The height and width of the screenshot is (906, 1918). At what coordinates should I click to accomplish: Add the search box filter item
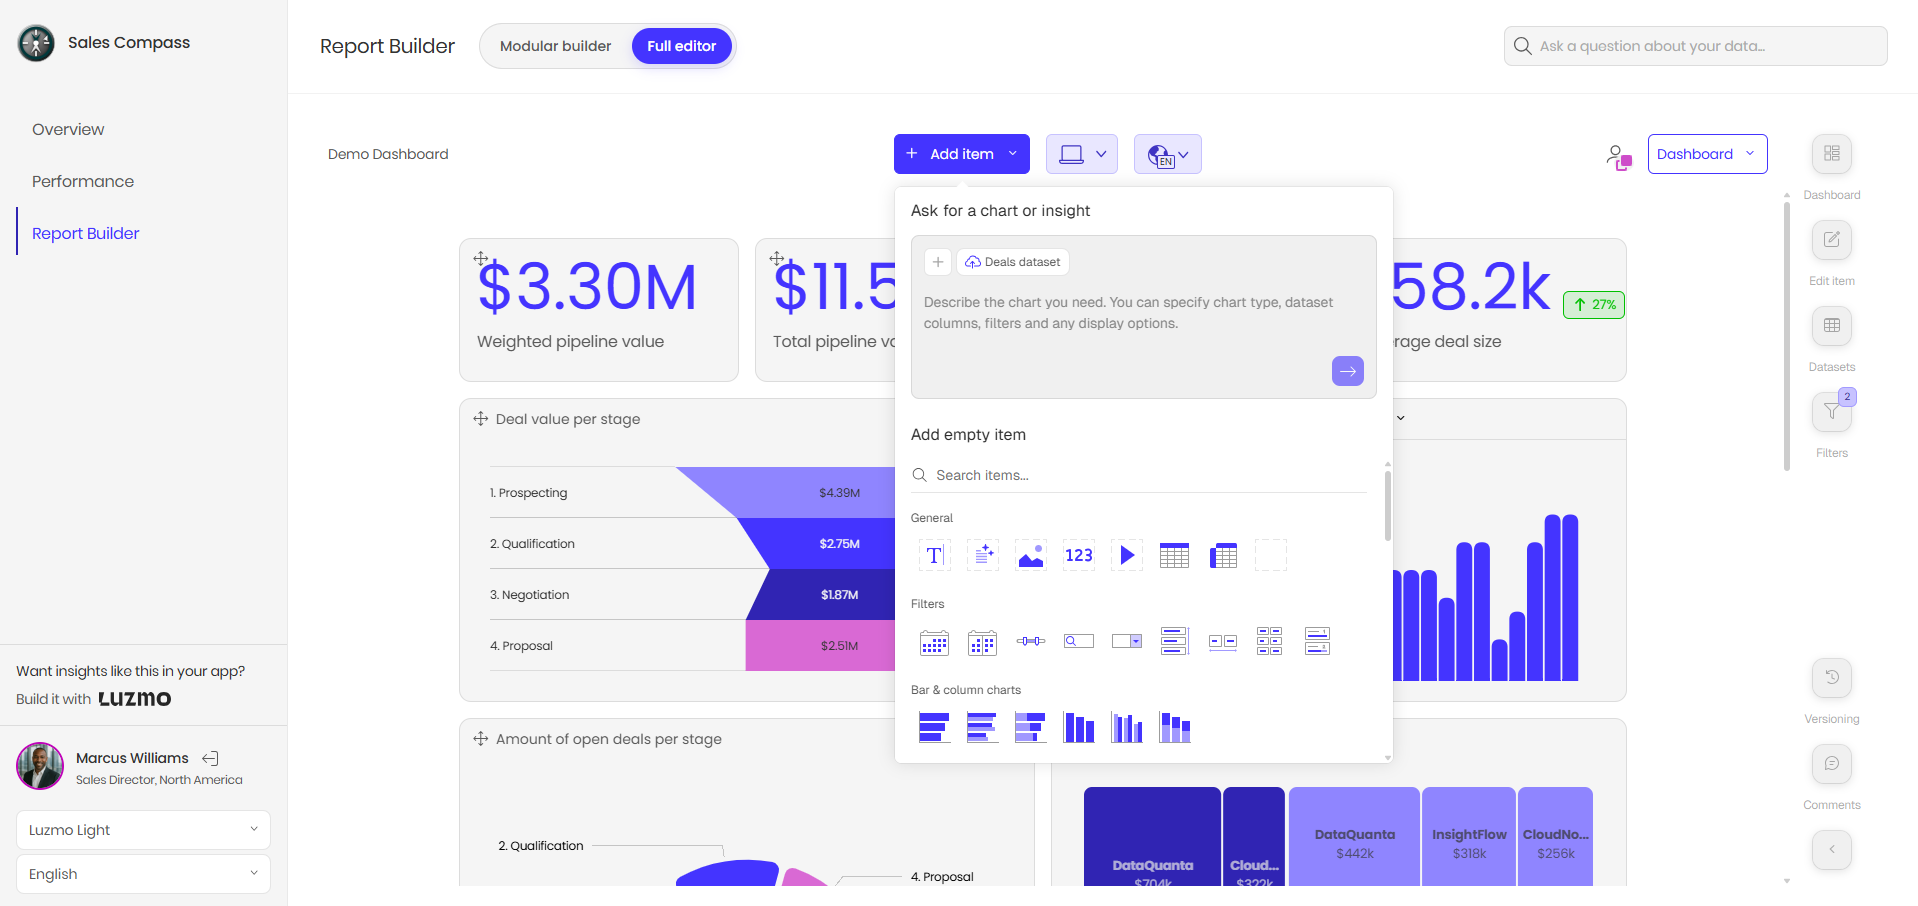point(1078,641)
